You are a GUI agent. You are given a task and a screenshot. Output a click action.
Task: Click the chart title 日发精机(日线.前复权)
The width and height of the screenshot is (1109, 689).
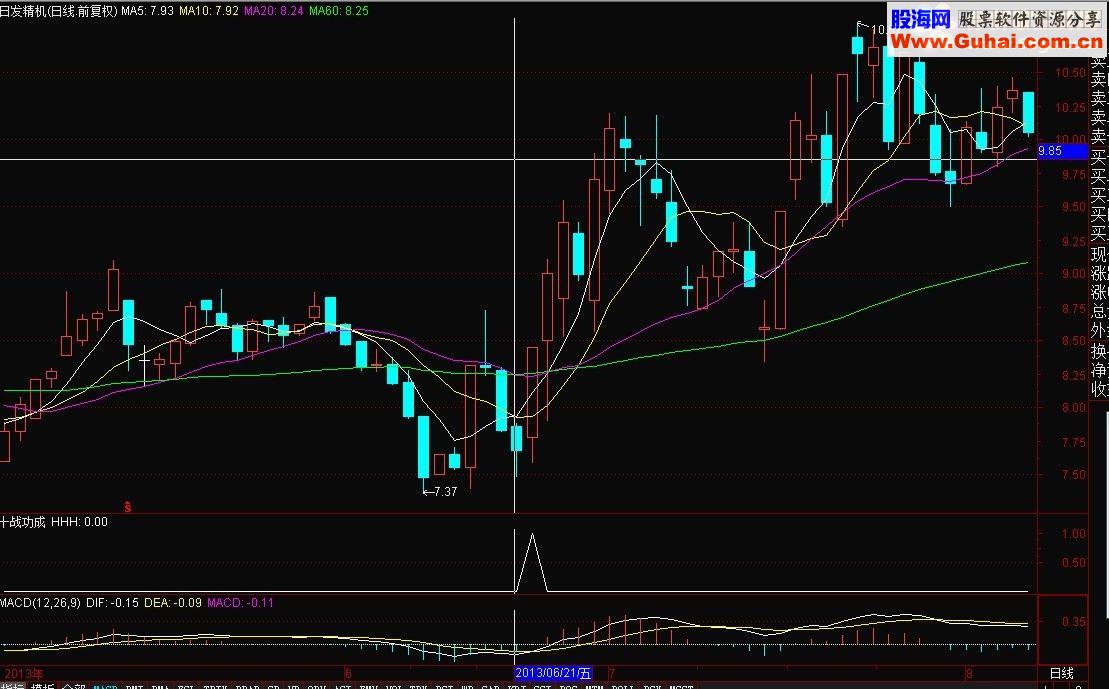[x=59, y=11]
